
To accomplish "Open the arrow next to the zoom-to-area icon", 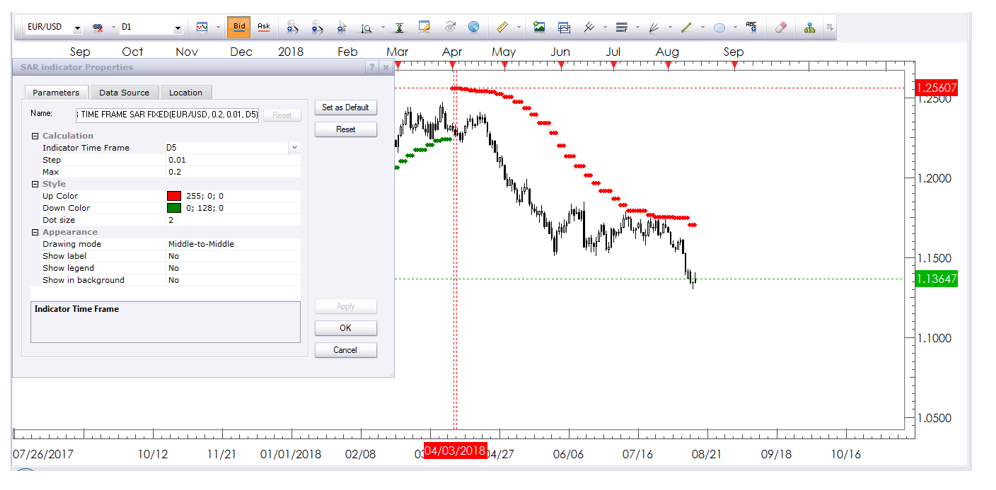I will pos(382,28).
